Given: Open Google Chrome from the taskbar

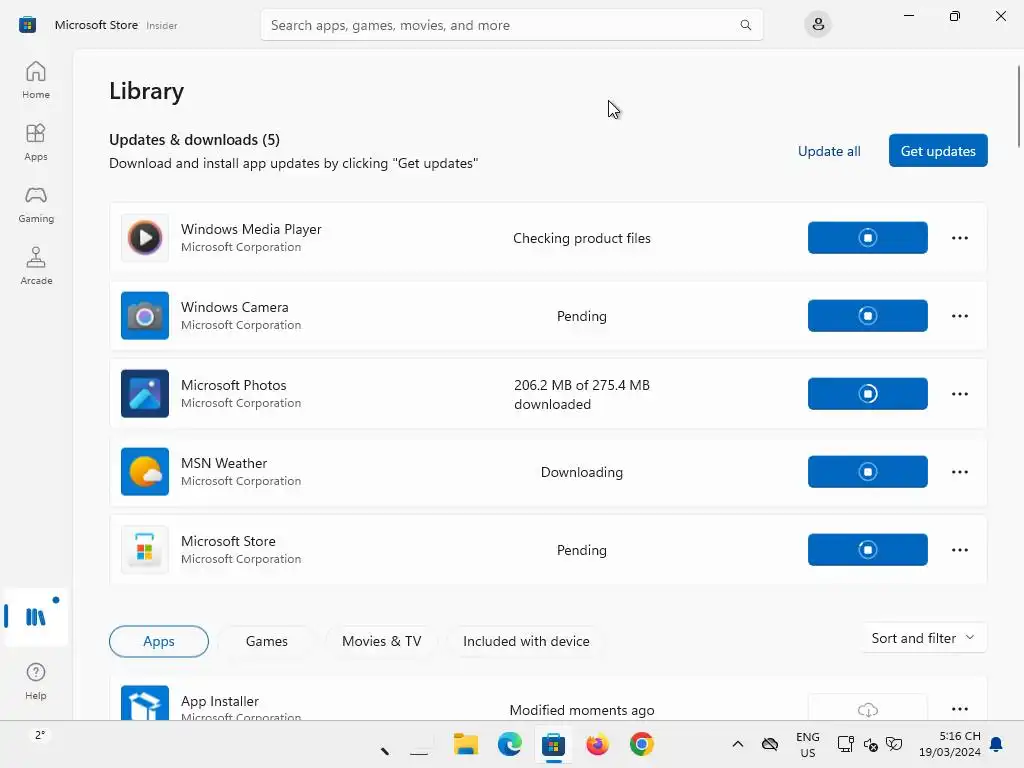Looking at the screenshot, I should click(x=641, y=744).
